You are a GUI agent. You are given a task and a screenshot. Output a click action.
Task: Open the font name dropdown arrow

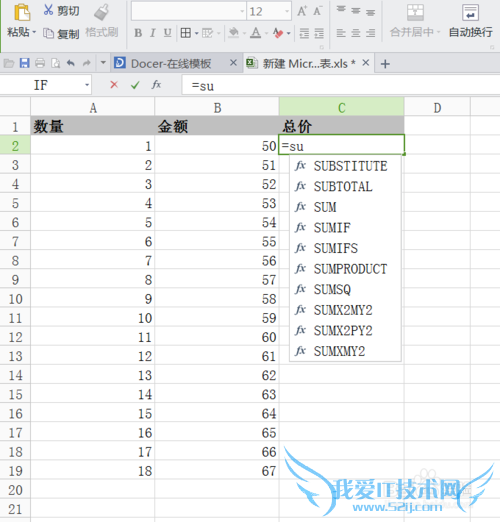tap(242, 11)
